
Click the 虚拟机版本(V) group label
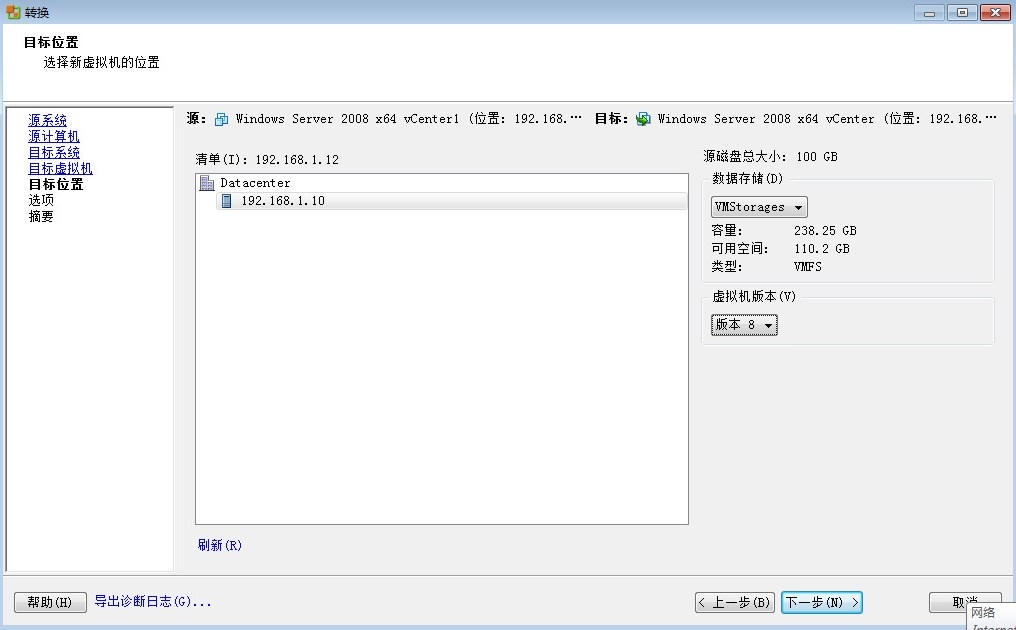754,297
